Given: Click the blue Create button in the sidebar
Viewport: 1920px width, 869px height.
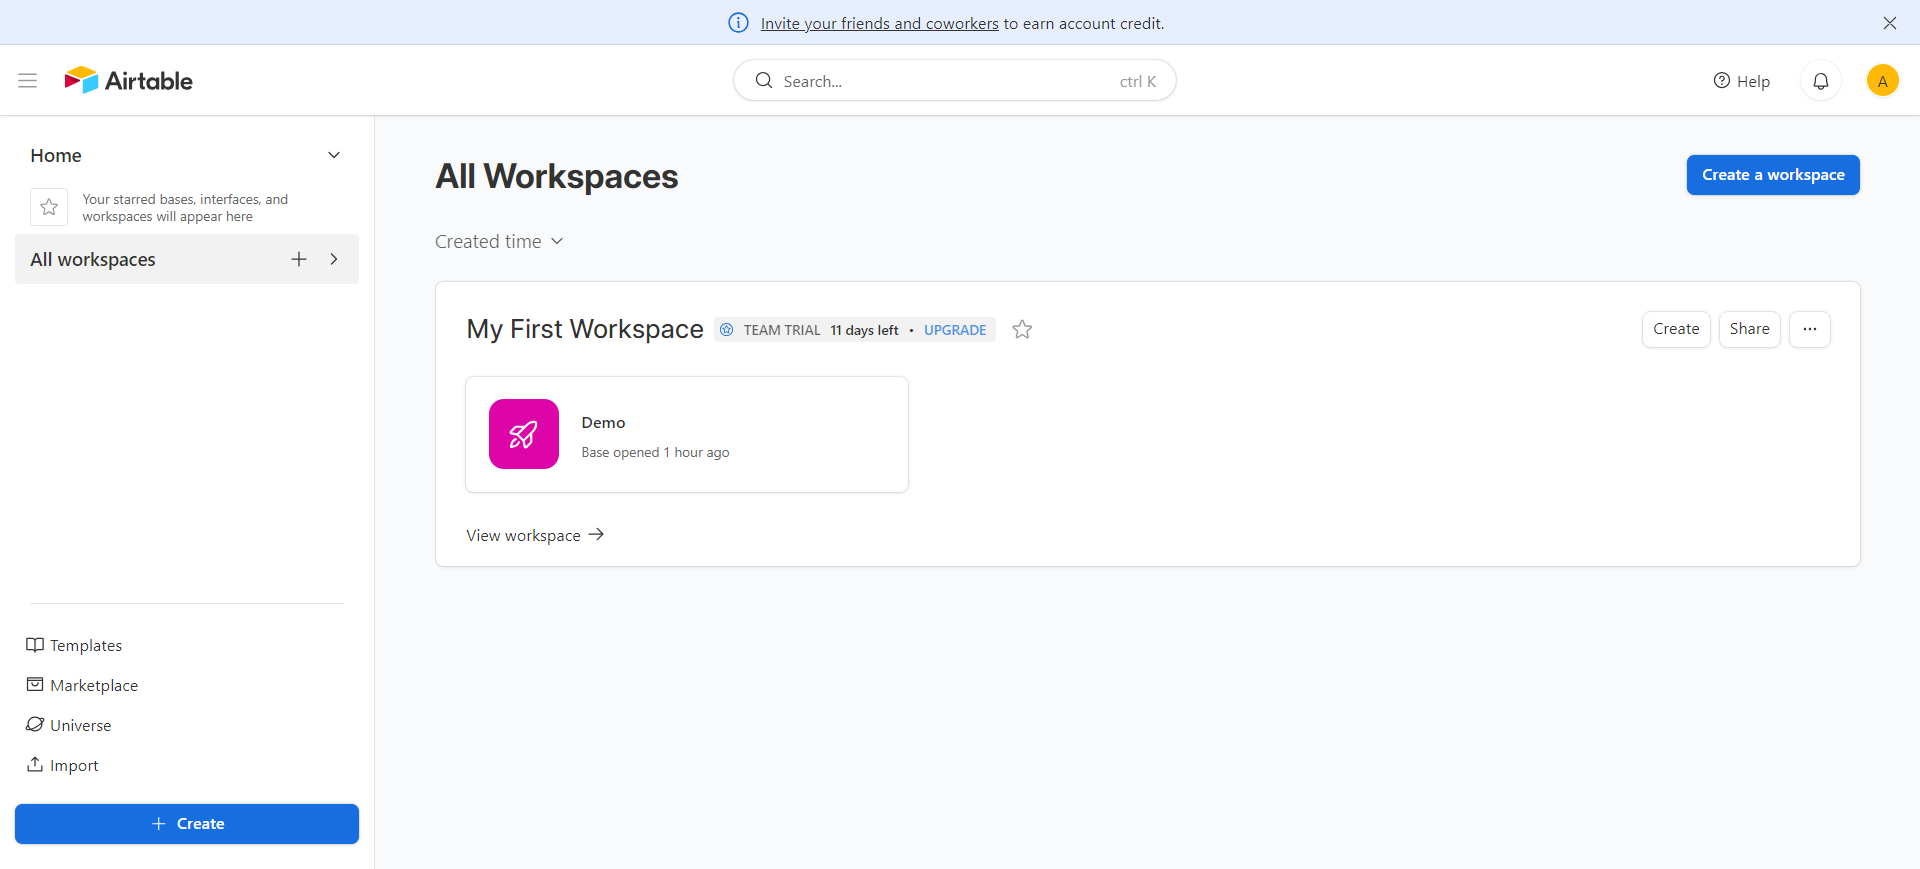Looking at the screenshot, I should tap(187, 824).
